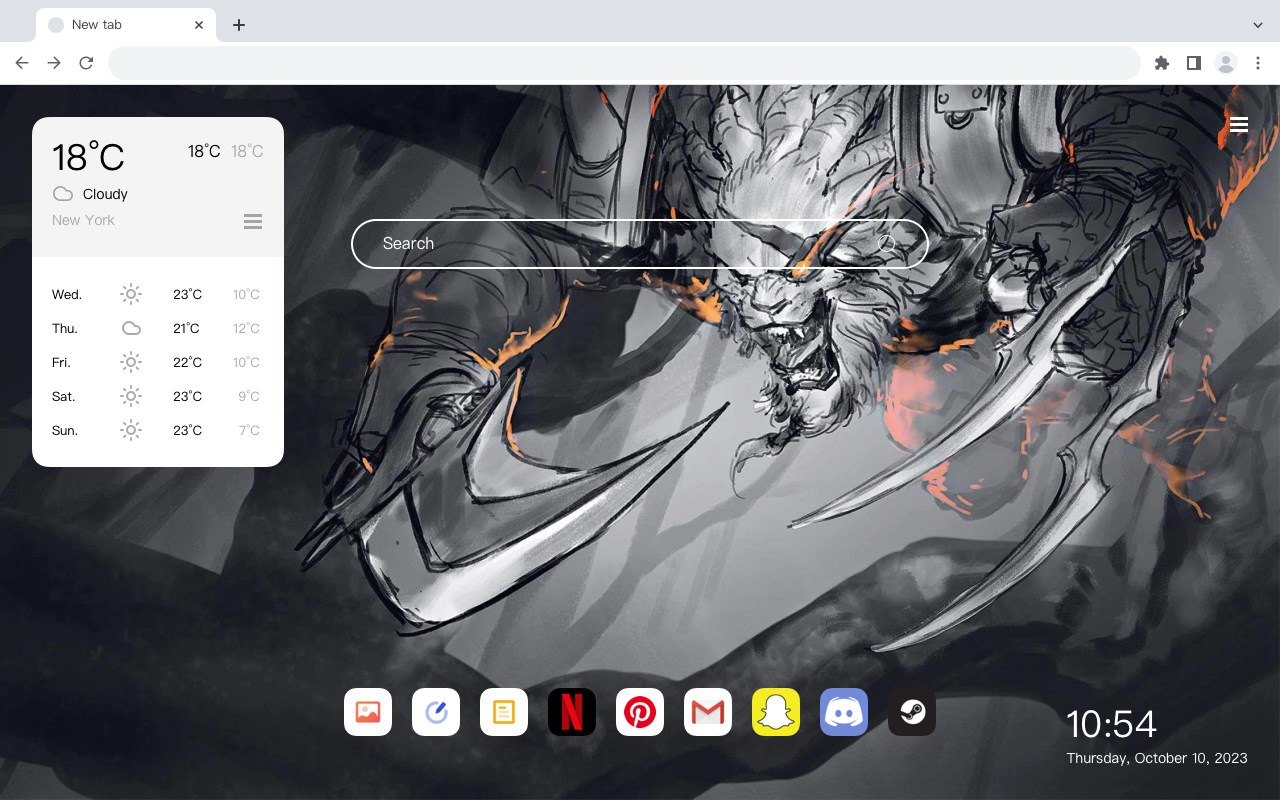Click the Search input field on the page
The image size is (1280, 800).
640,243
